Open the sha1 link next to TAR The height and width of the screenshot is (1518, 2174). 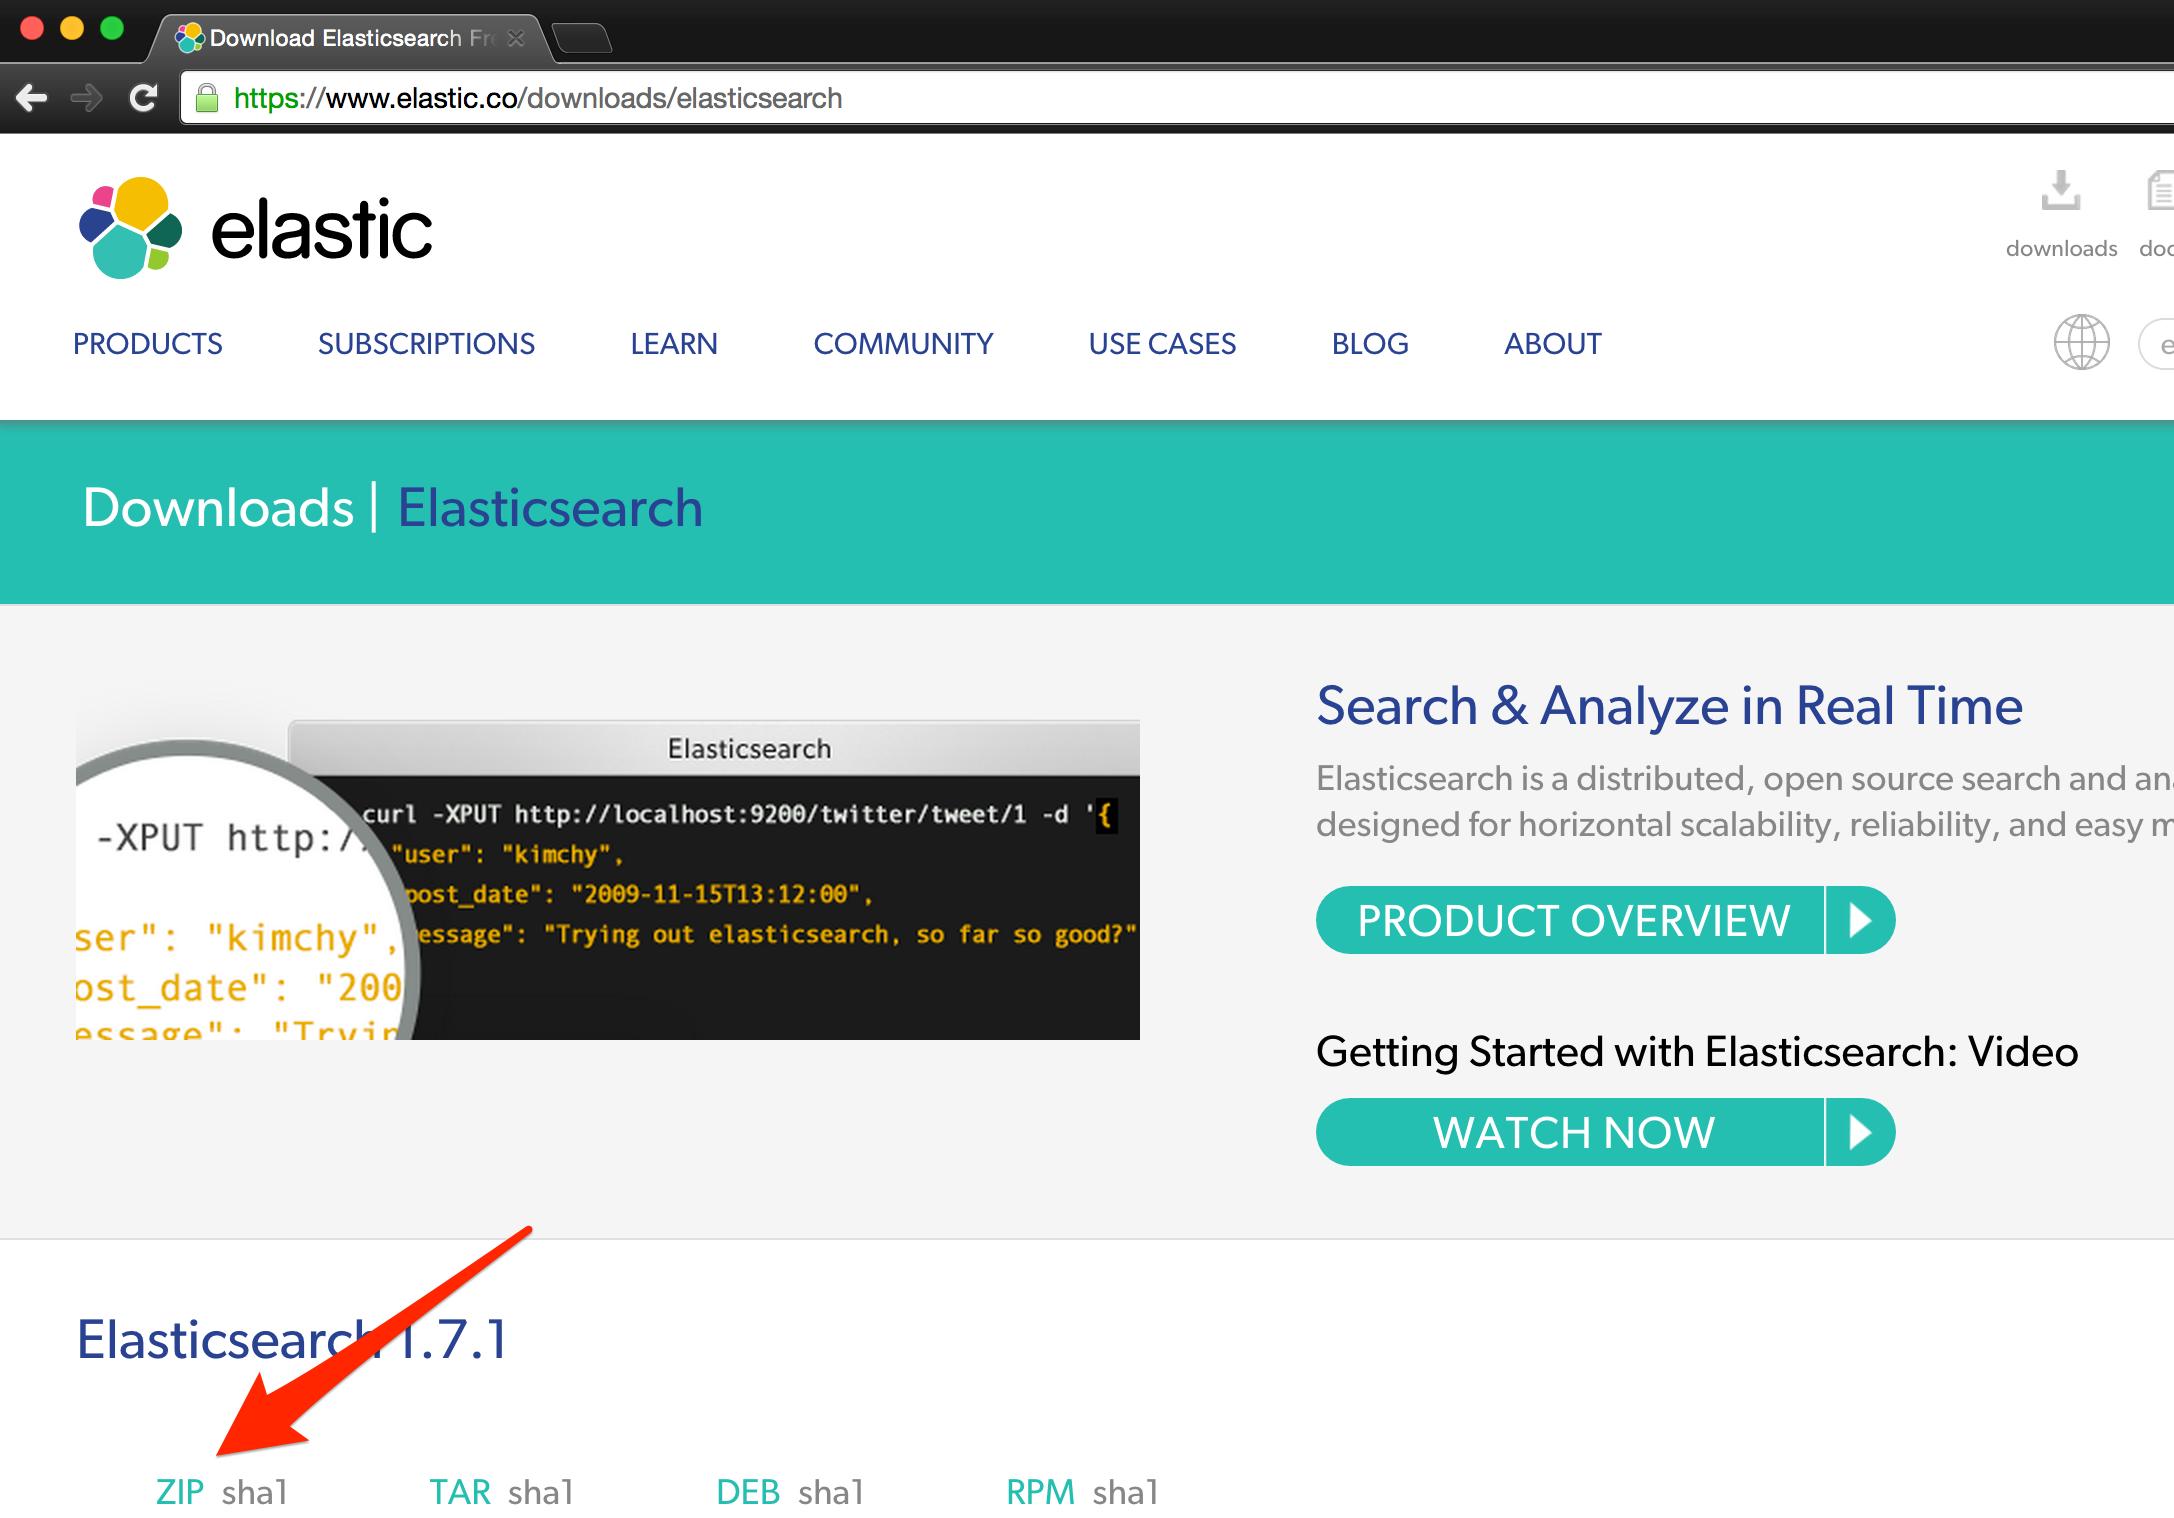[x=541, y=1492]
